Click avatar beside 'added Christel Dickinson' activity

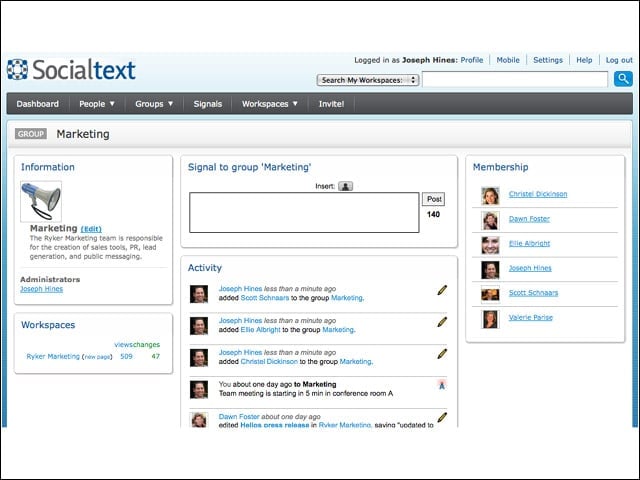(199, 358)
